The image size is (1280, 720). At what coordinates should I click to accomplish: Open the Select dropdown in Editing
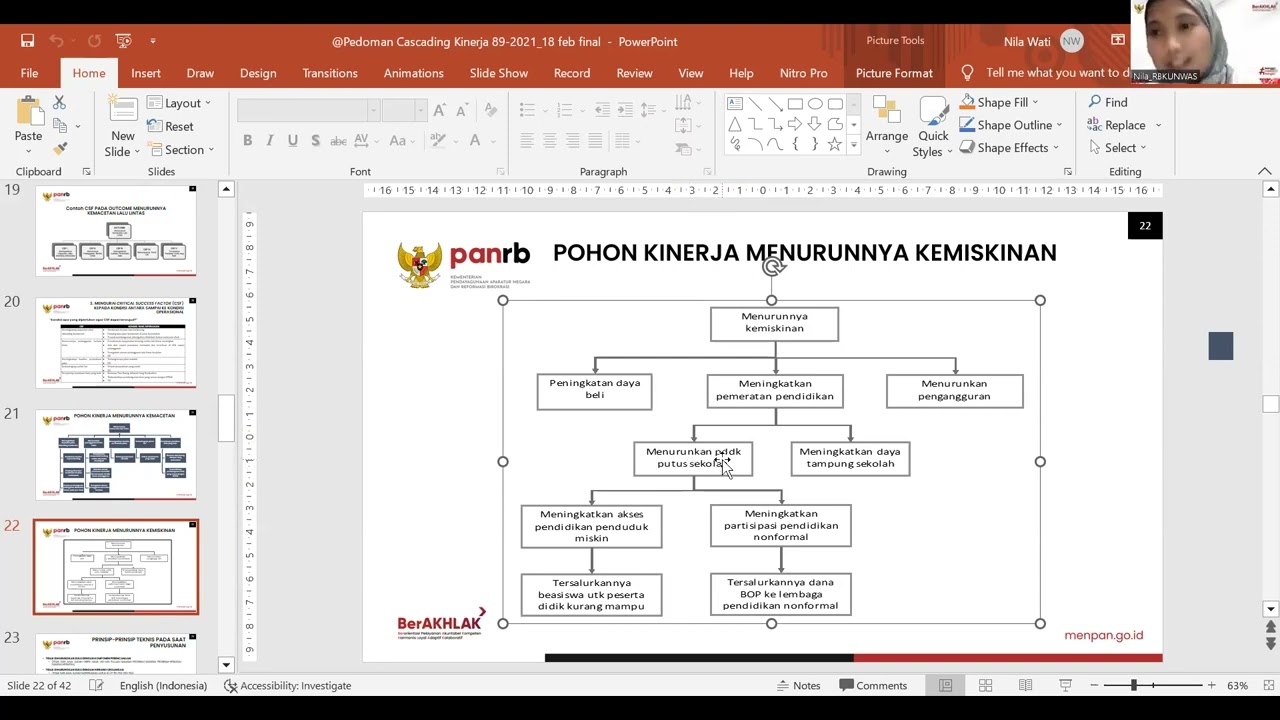click(1118, 147)
